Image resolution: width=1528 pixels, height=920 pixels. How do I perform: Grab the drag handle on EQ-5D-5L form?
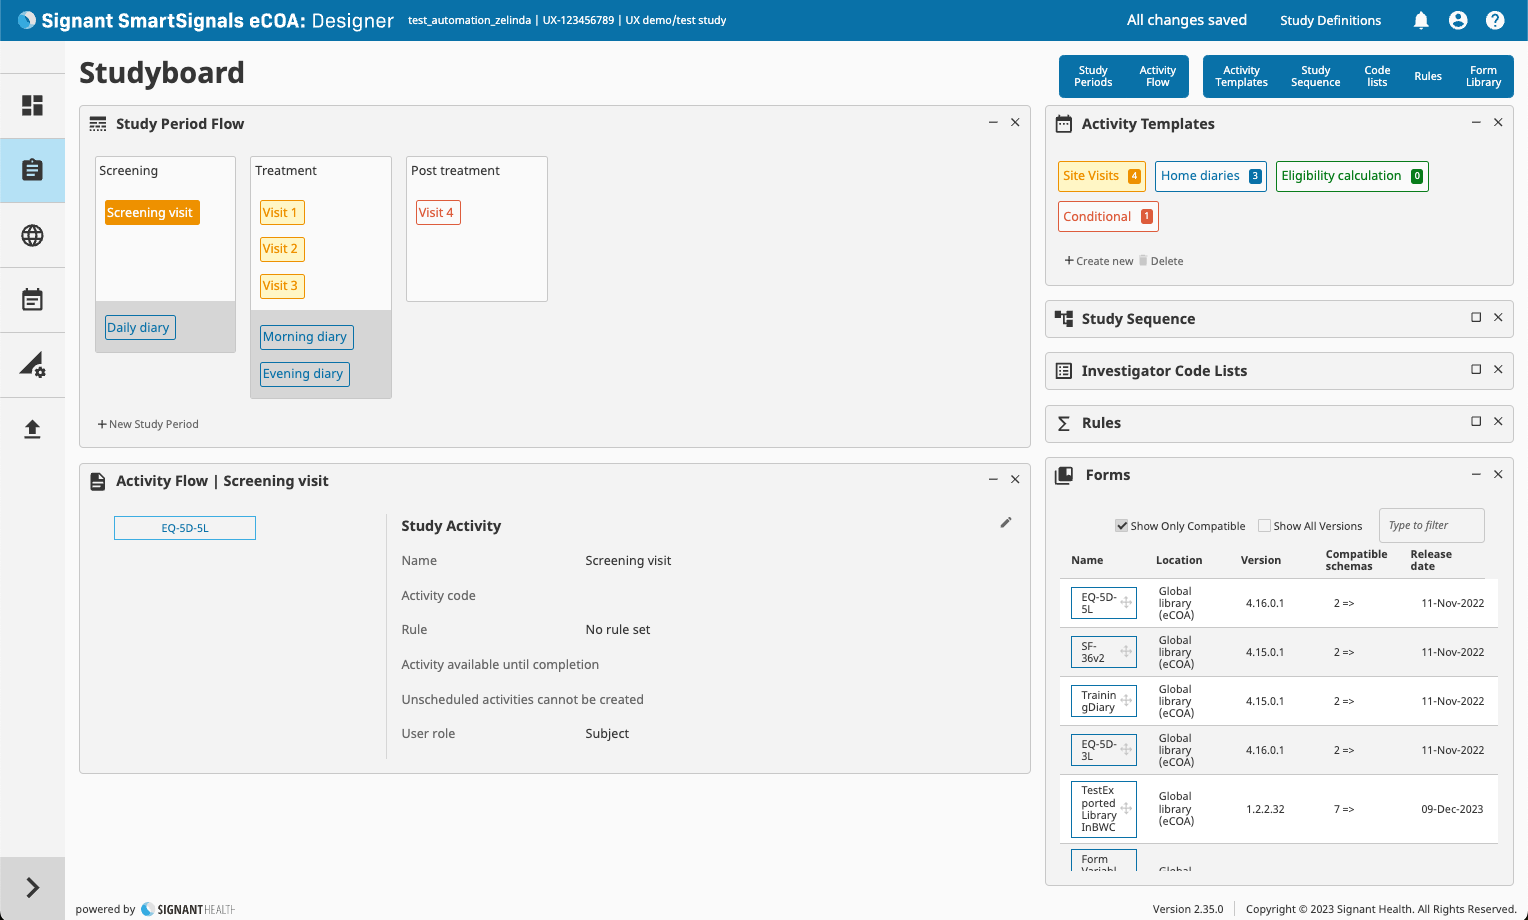point(1126,602)
